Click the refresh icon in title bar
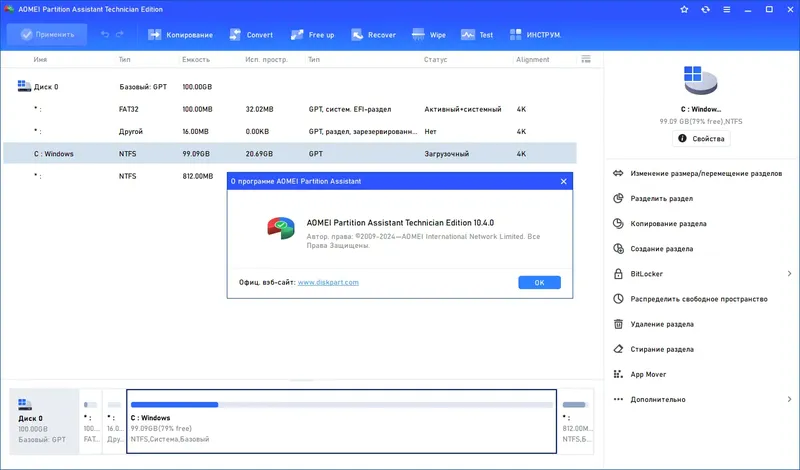The height and width of the screenshot is (470, 800). coord(705,9)
